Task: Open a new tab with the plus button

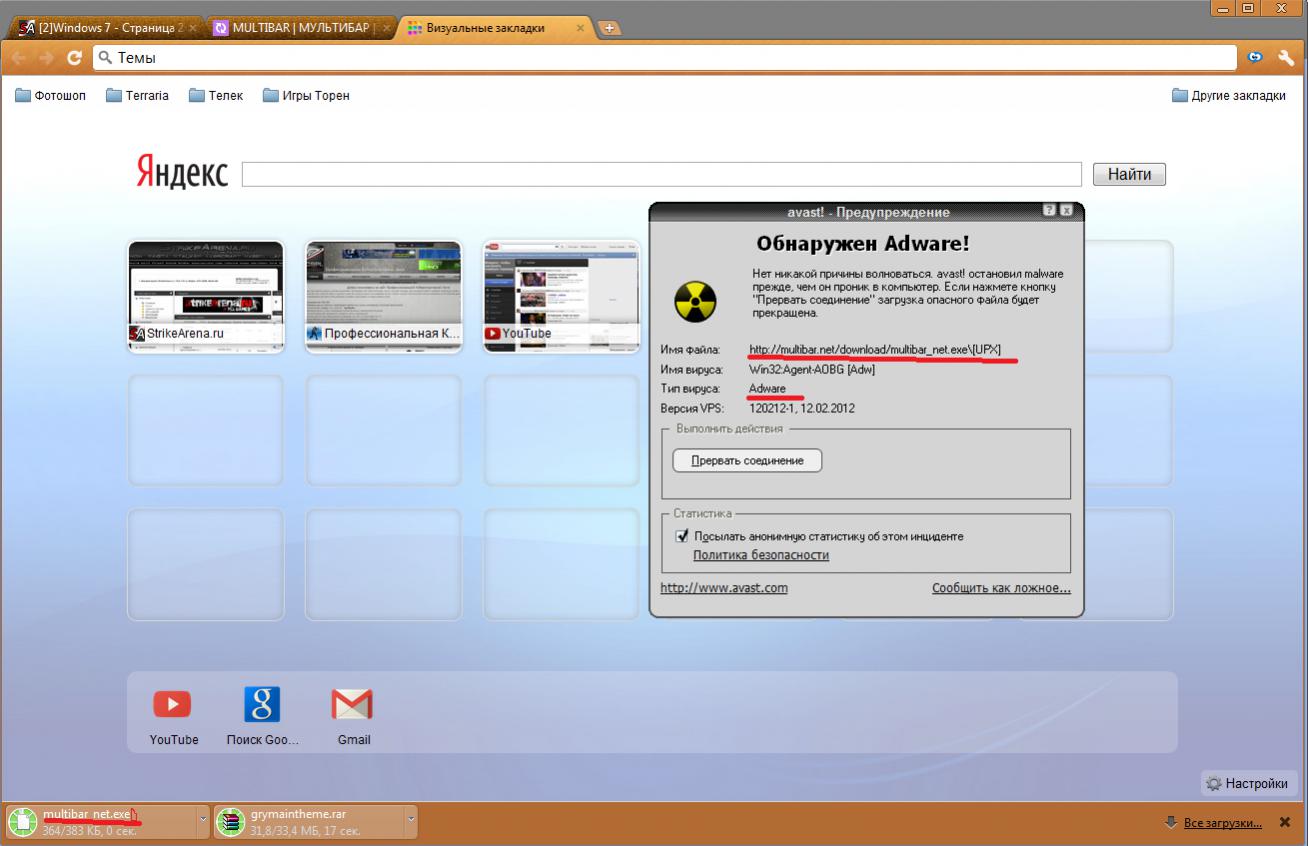Action: [609, 28]
